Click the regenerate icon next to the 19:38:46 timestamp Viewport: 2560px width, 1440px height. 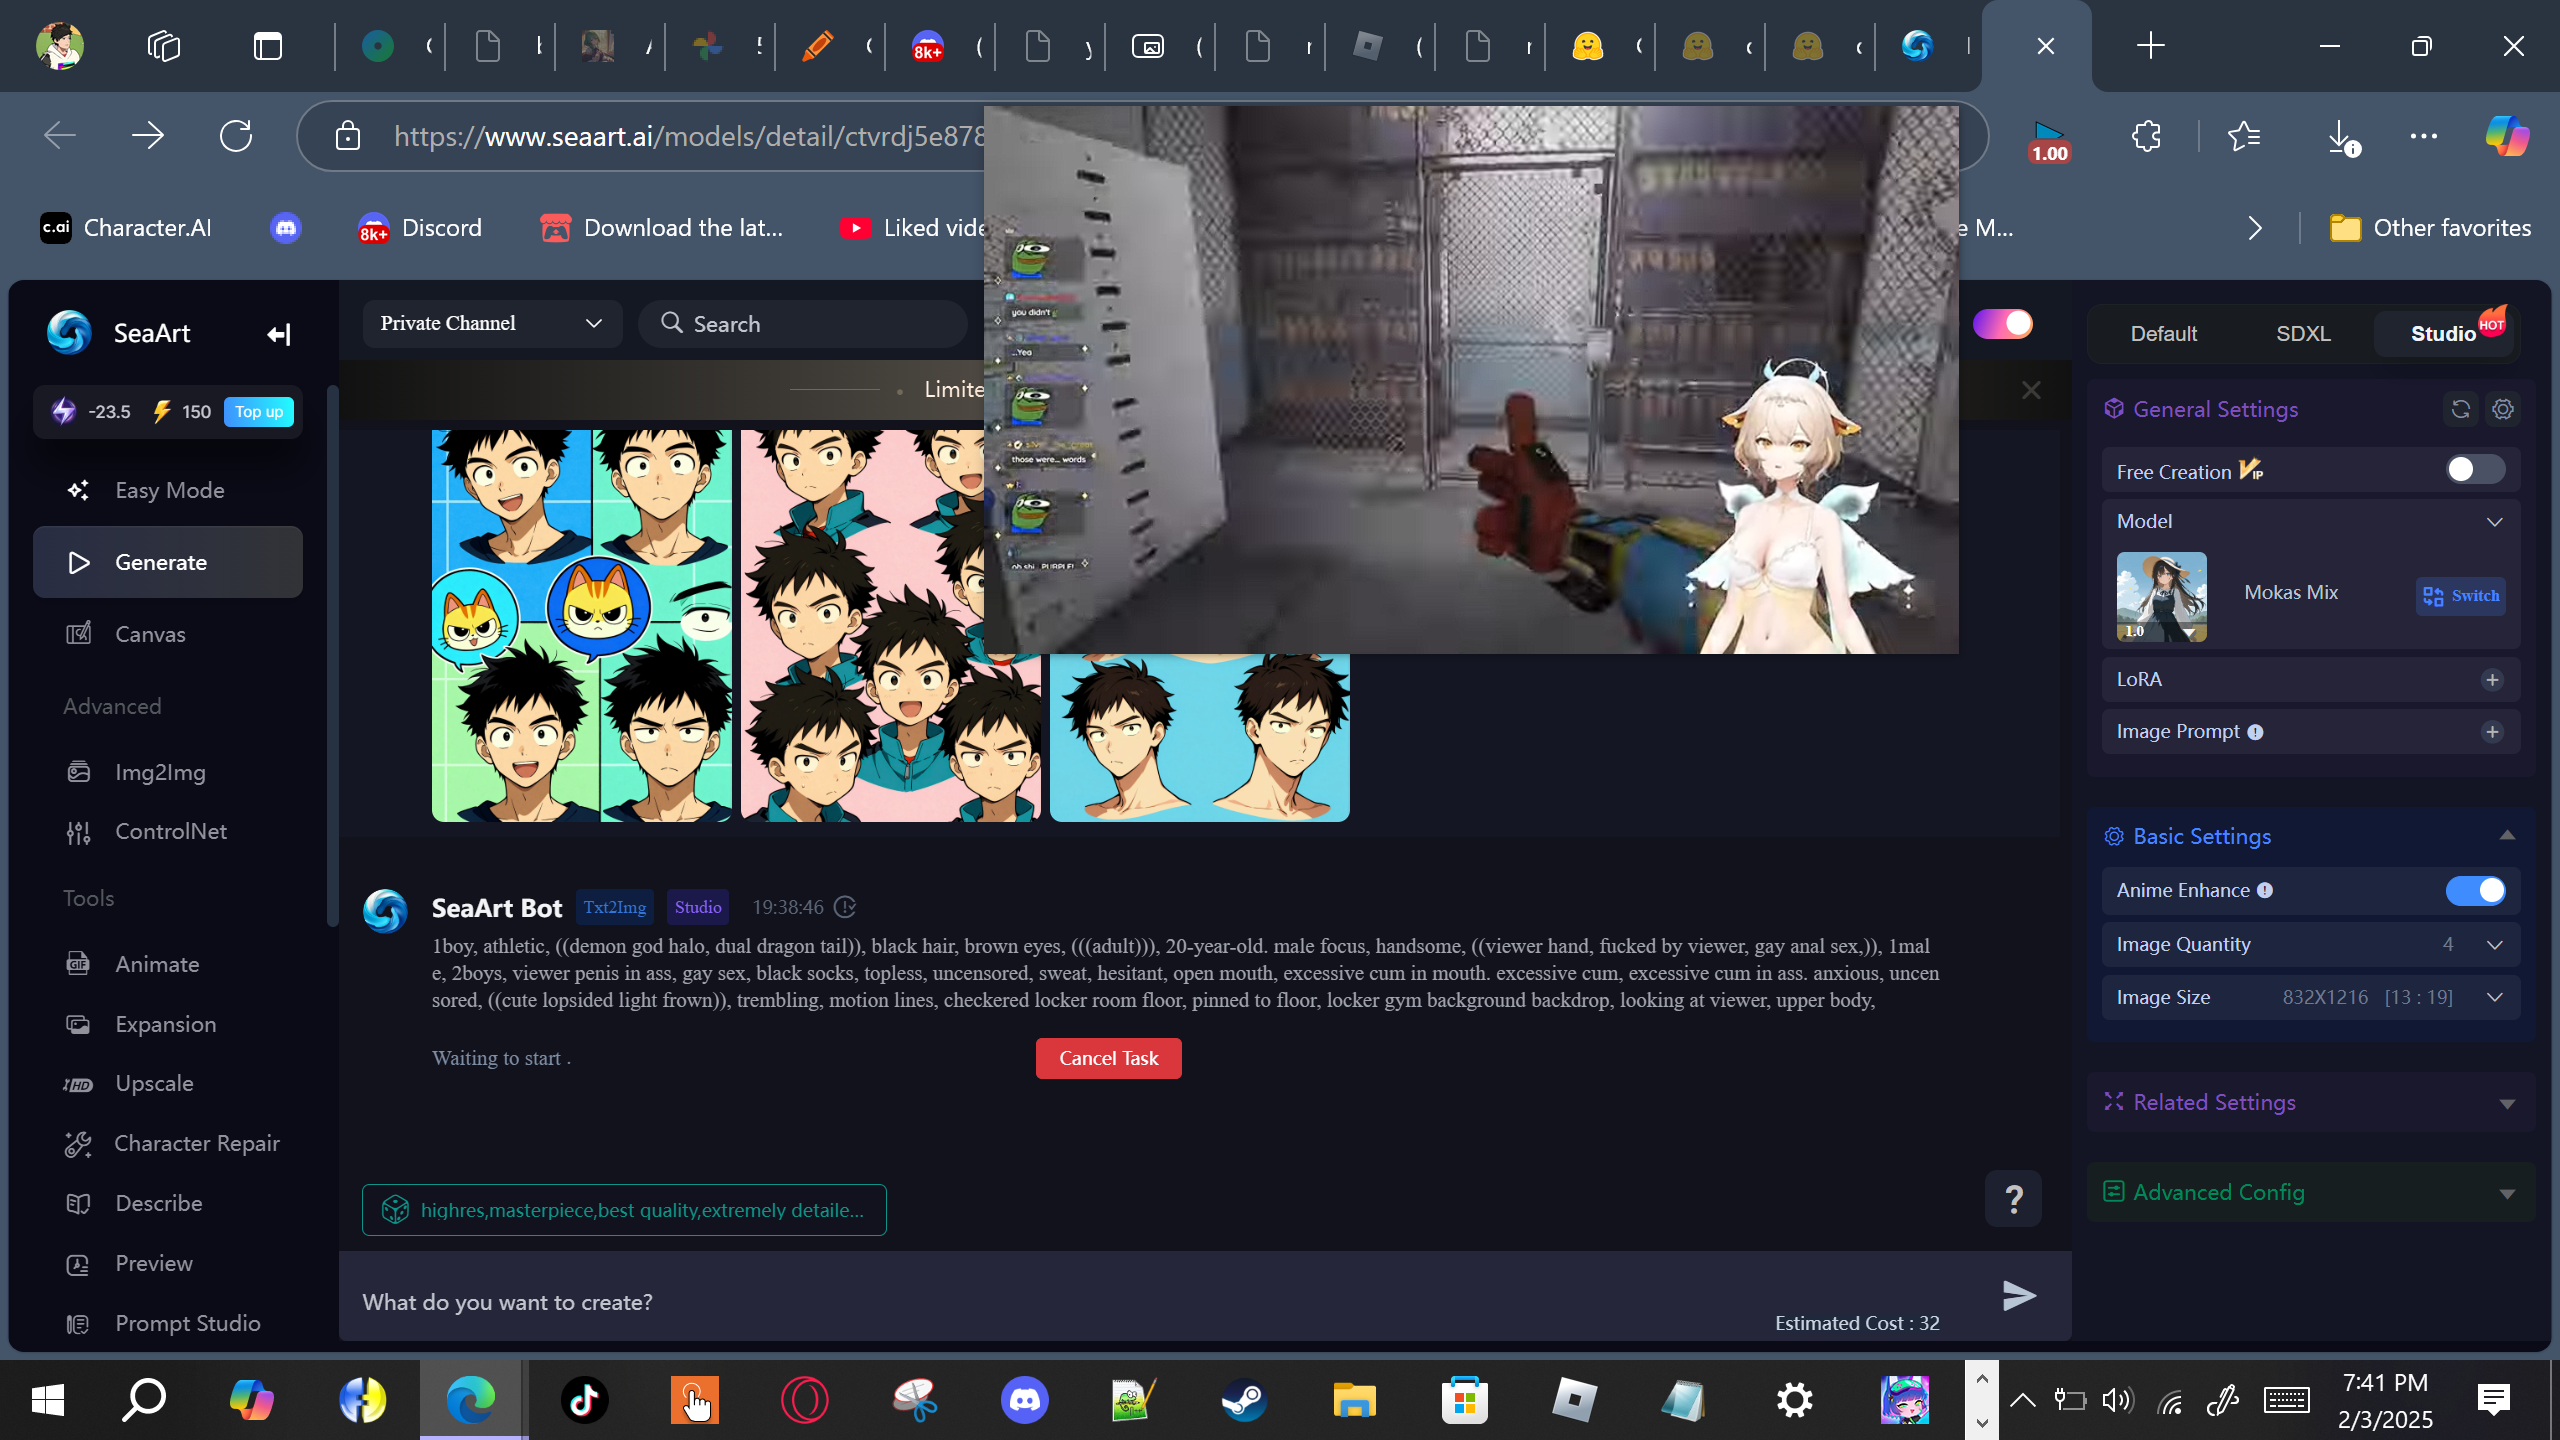click(x=845, y=907)
